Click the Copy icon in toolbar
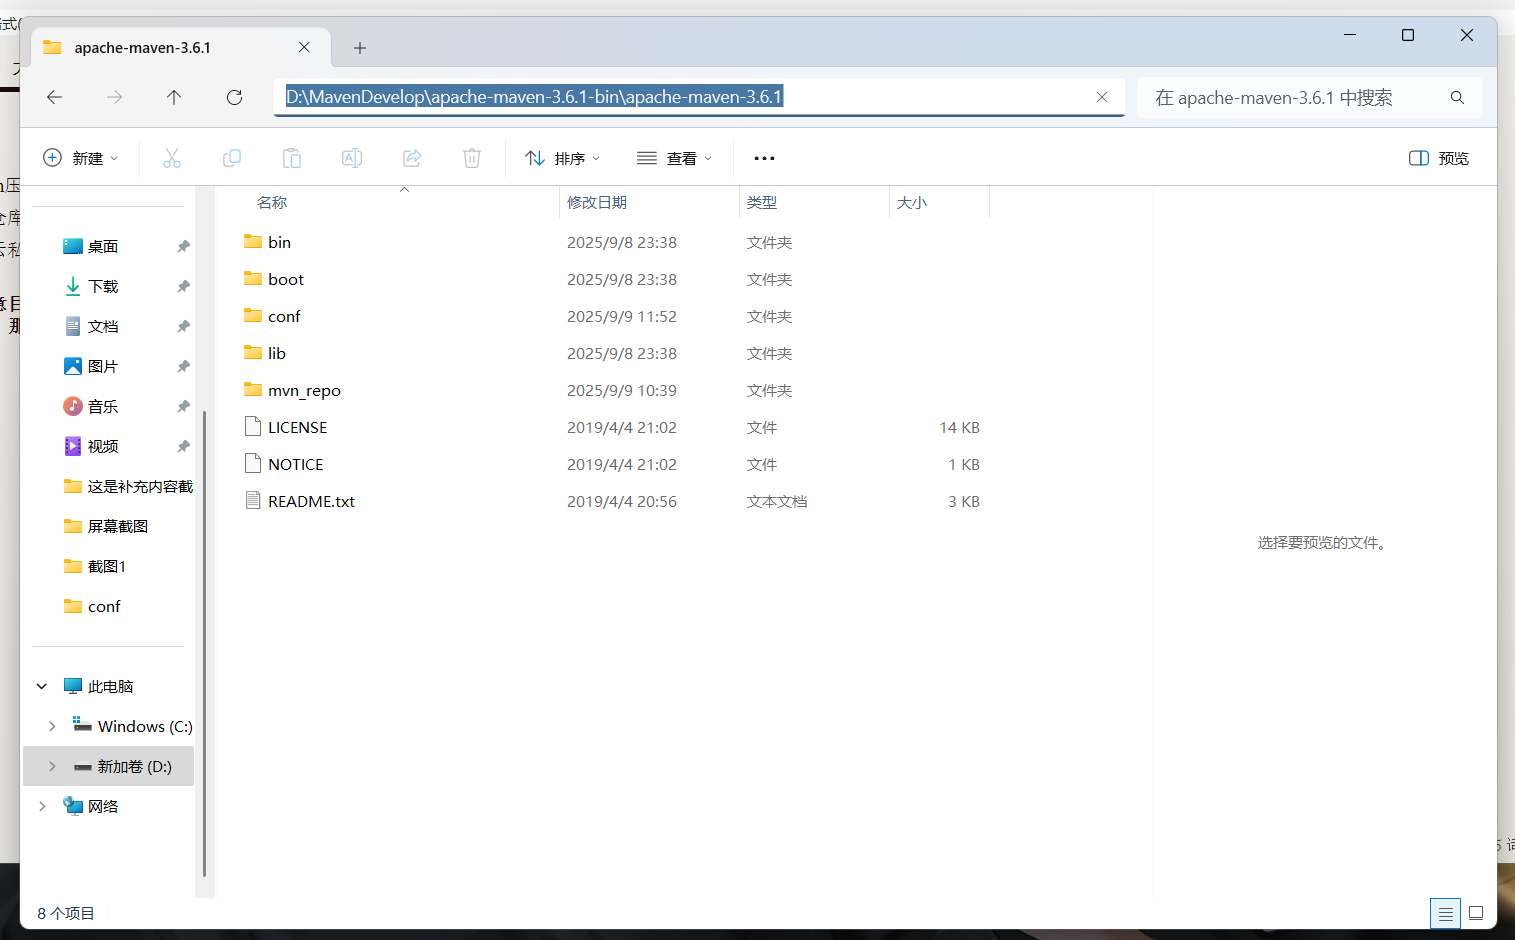This screenshot has width=1515, height=940. 232,158
